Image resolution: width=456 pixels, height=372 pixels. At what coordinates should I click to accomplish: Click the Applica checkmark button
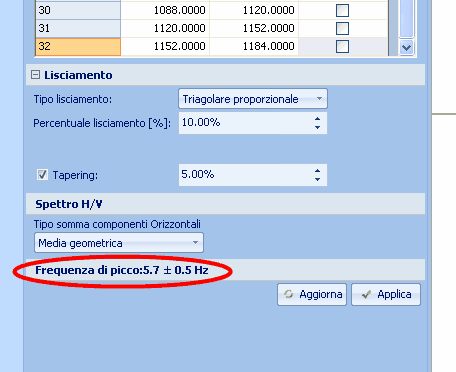coord(386,294)
